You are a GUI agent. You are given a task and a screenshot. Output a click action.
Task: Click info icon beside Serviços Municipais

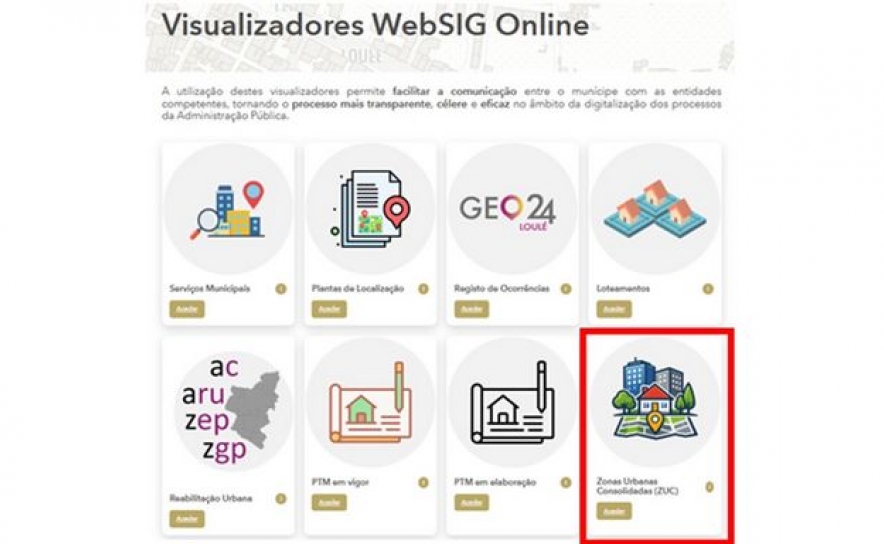point(281,289)
